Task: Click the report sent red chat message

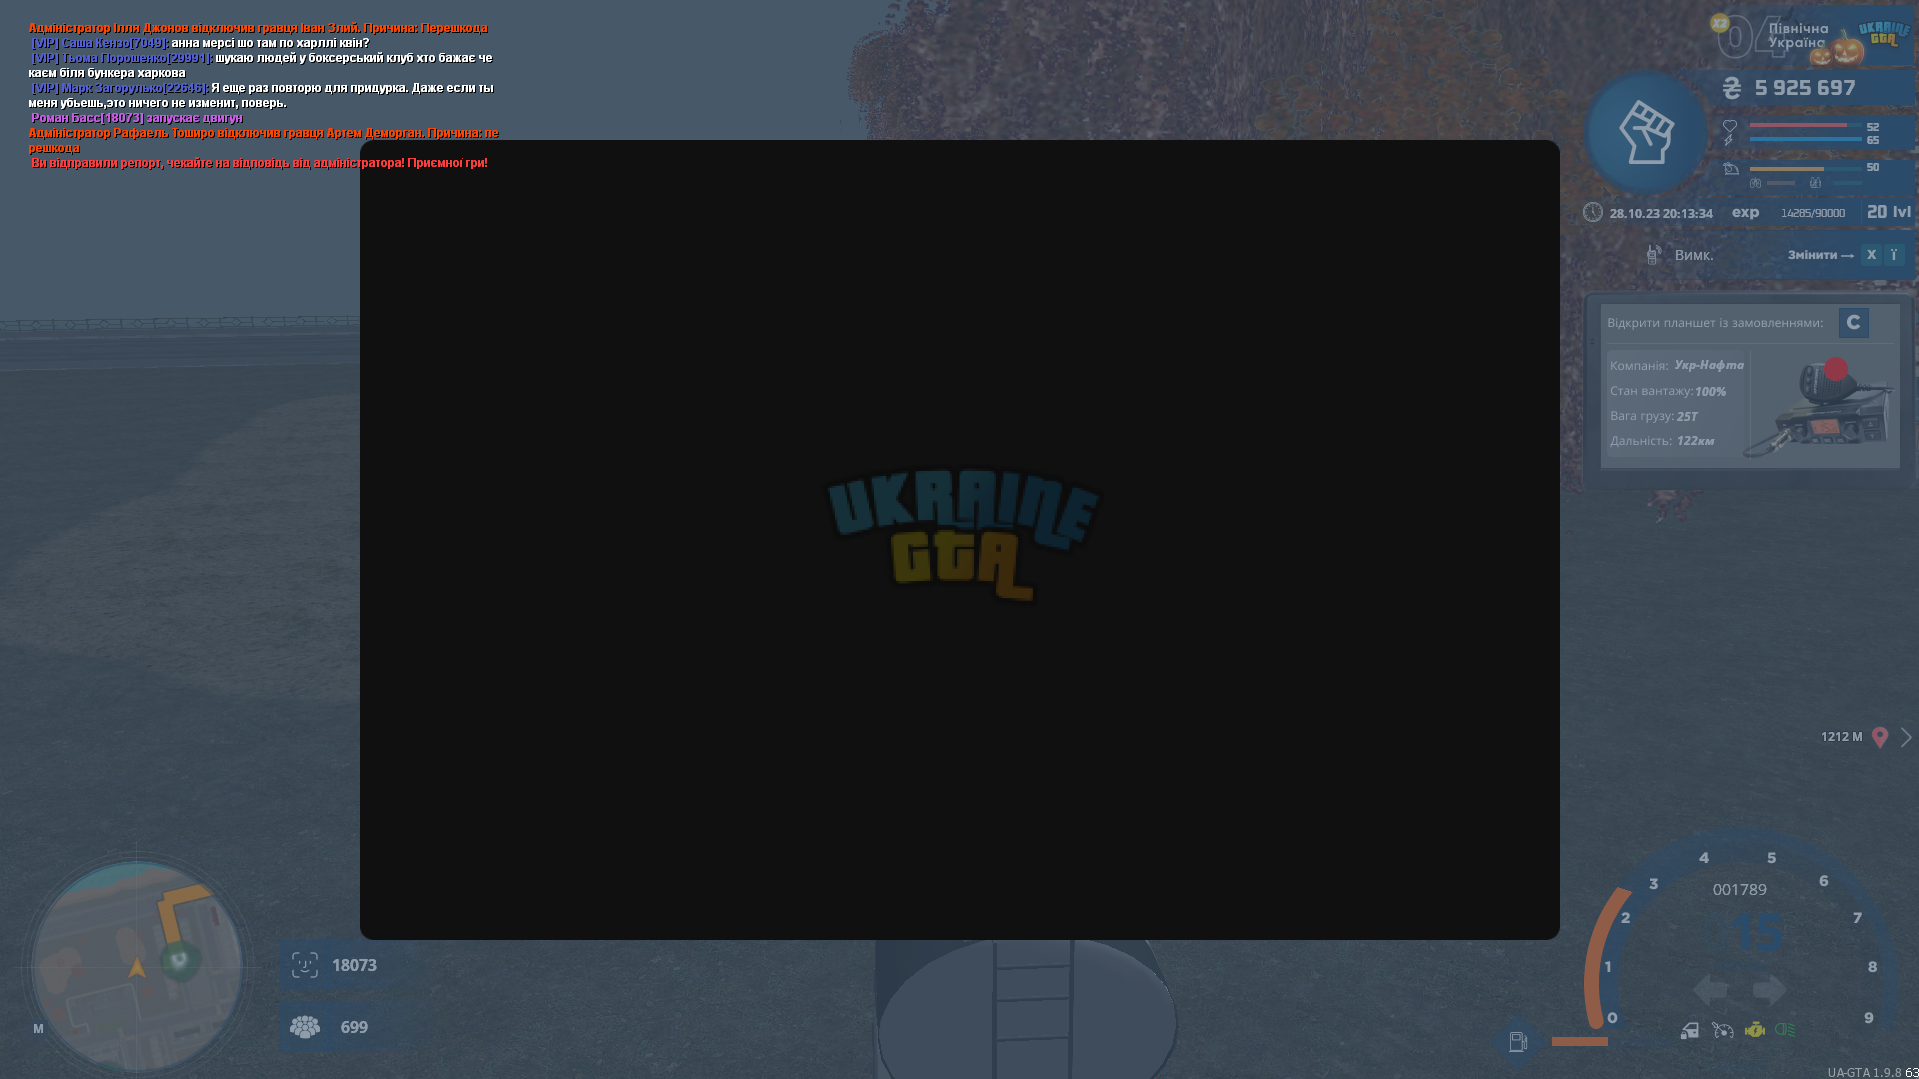Action: [x=259, y=163]
